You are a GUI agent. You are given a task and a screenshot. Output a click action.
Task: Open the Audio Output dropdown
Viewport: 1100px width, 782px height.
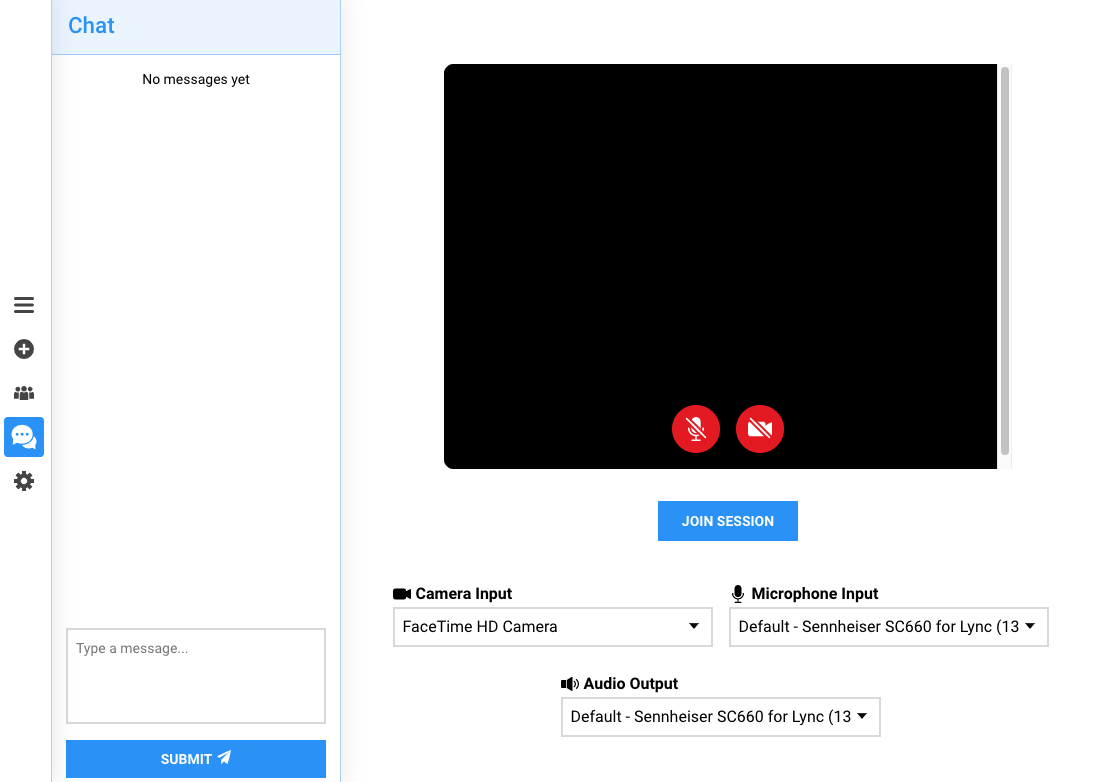coord(720,717)
